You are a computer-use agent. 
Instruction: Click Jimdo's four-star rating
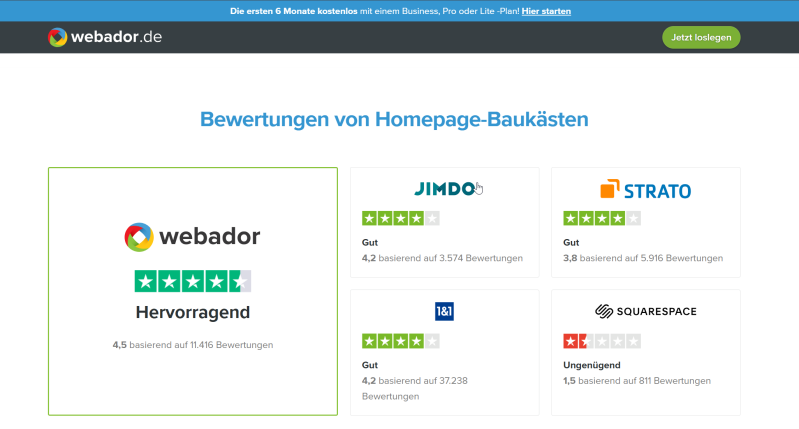(401, 219)
